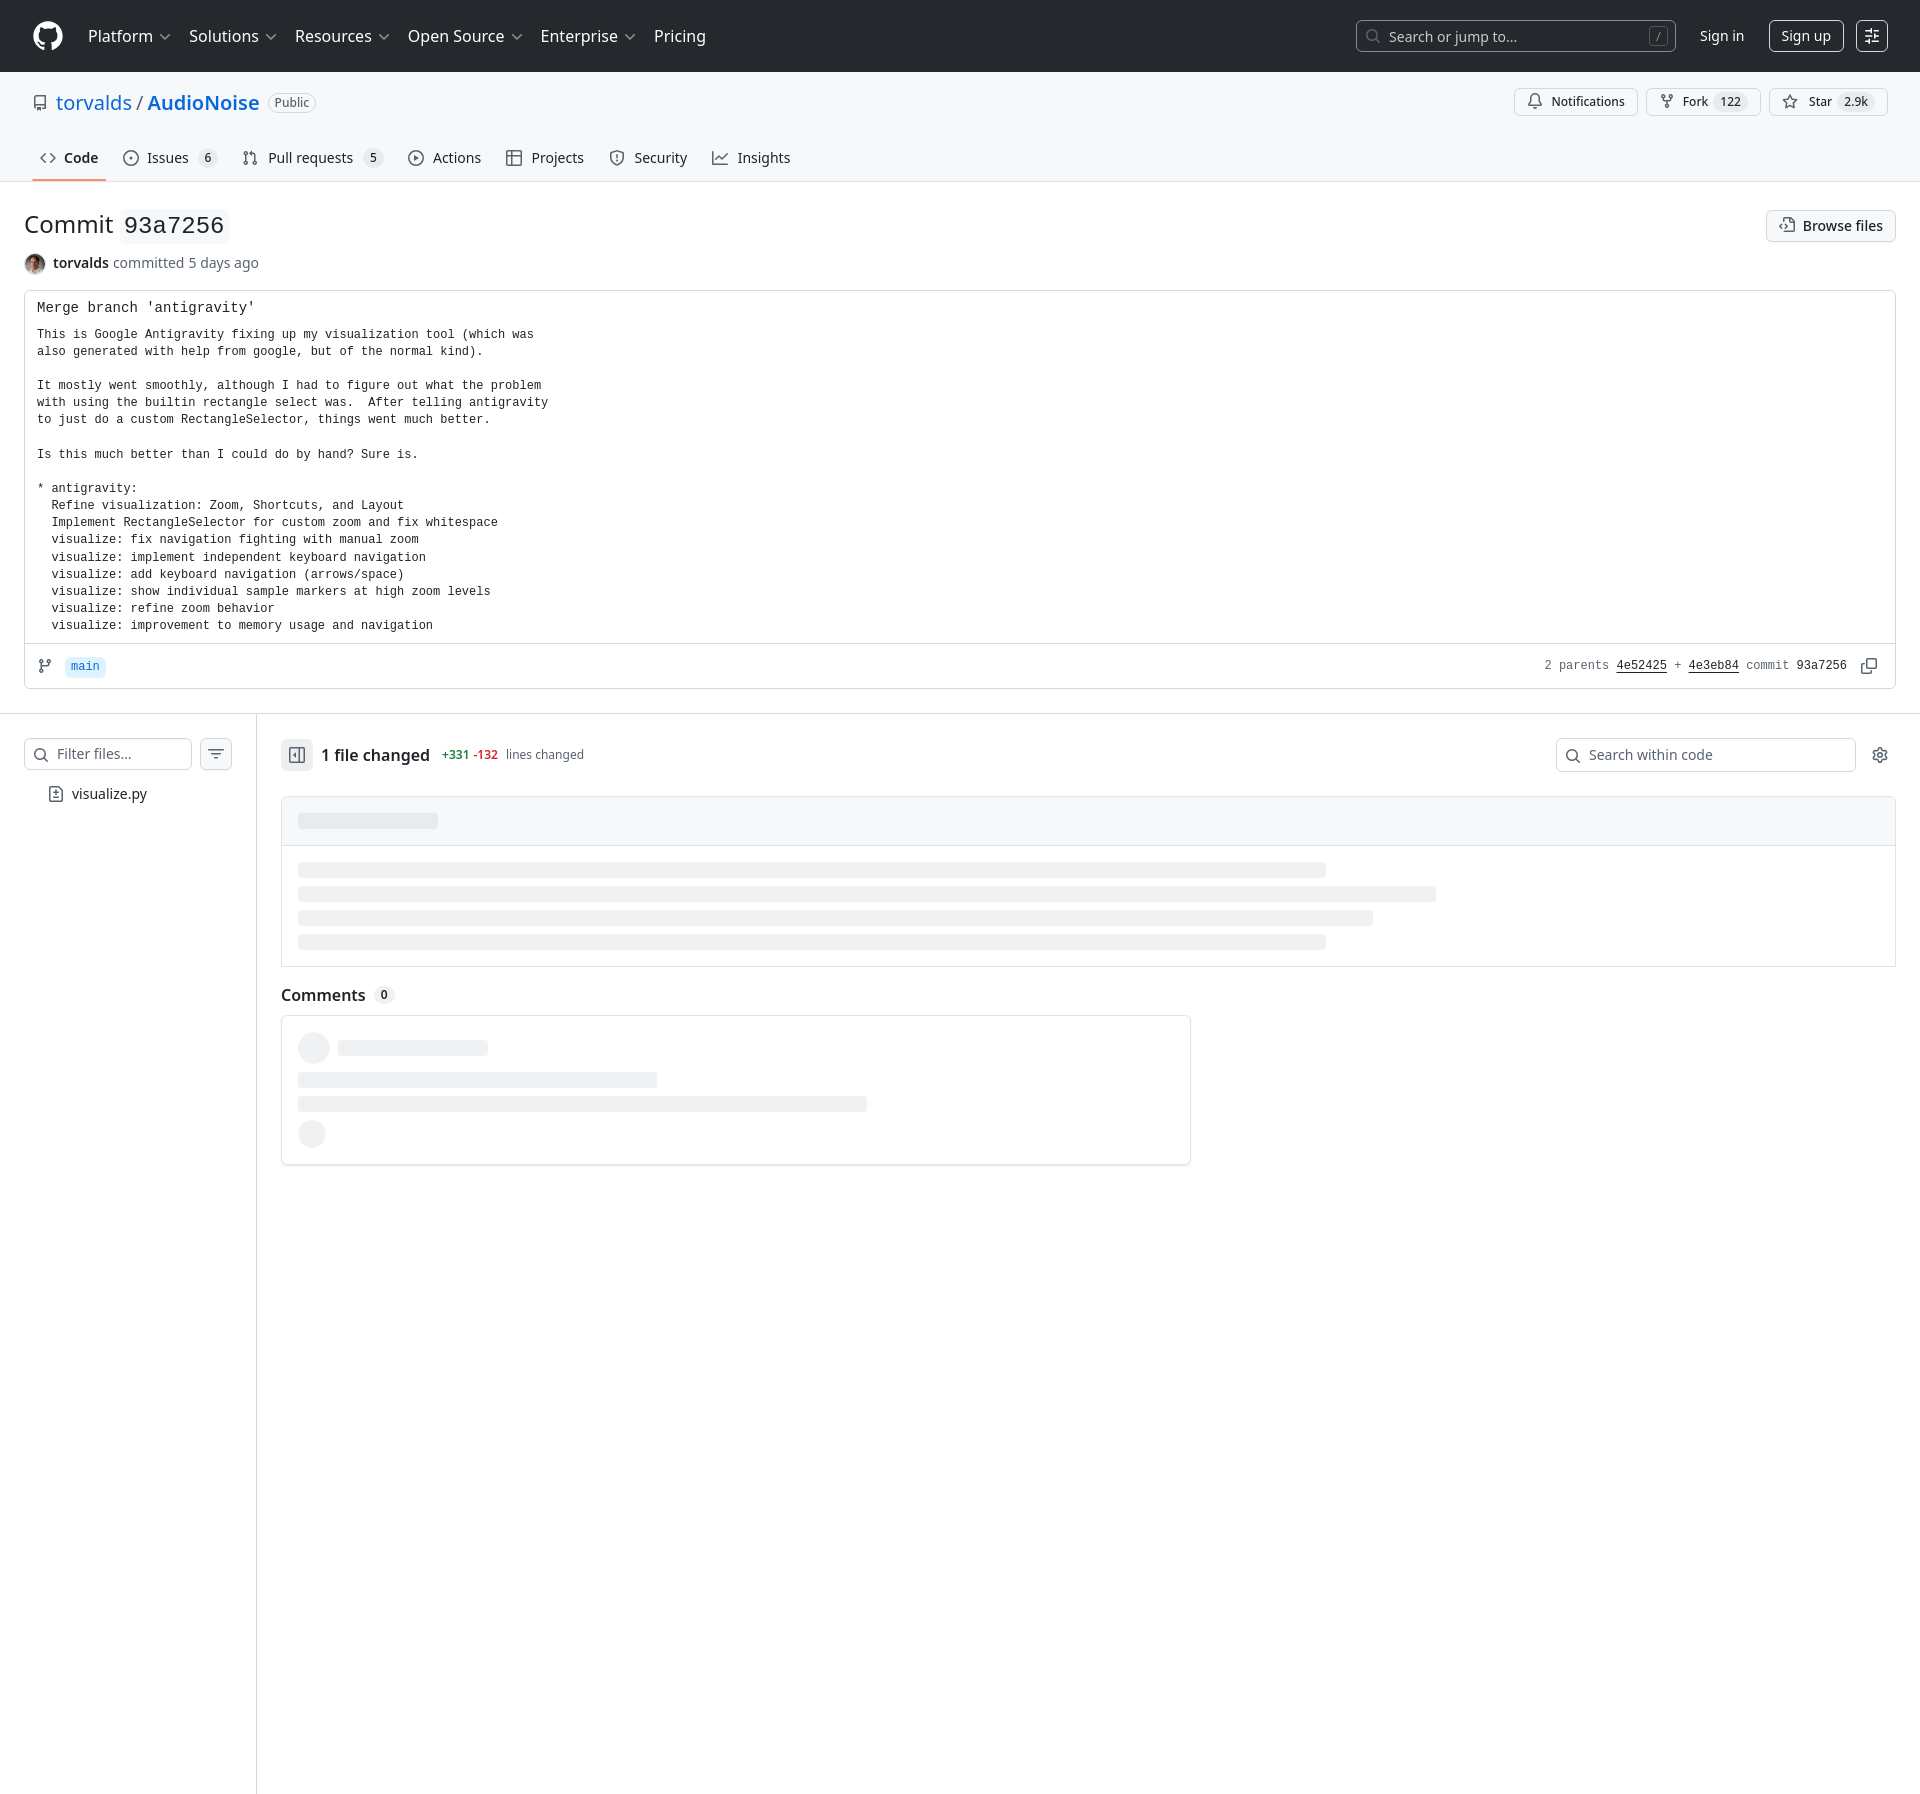The width and height of the screenshot is (1920, 1794).
Task: Click torvalds avatar image
Action: [x=35, y=263]
